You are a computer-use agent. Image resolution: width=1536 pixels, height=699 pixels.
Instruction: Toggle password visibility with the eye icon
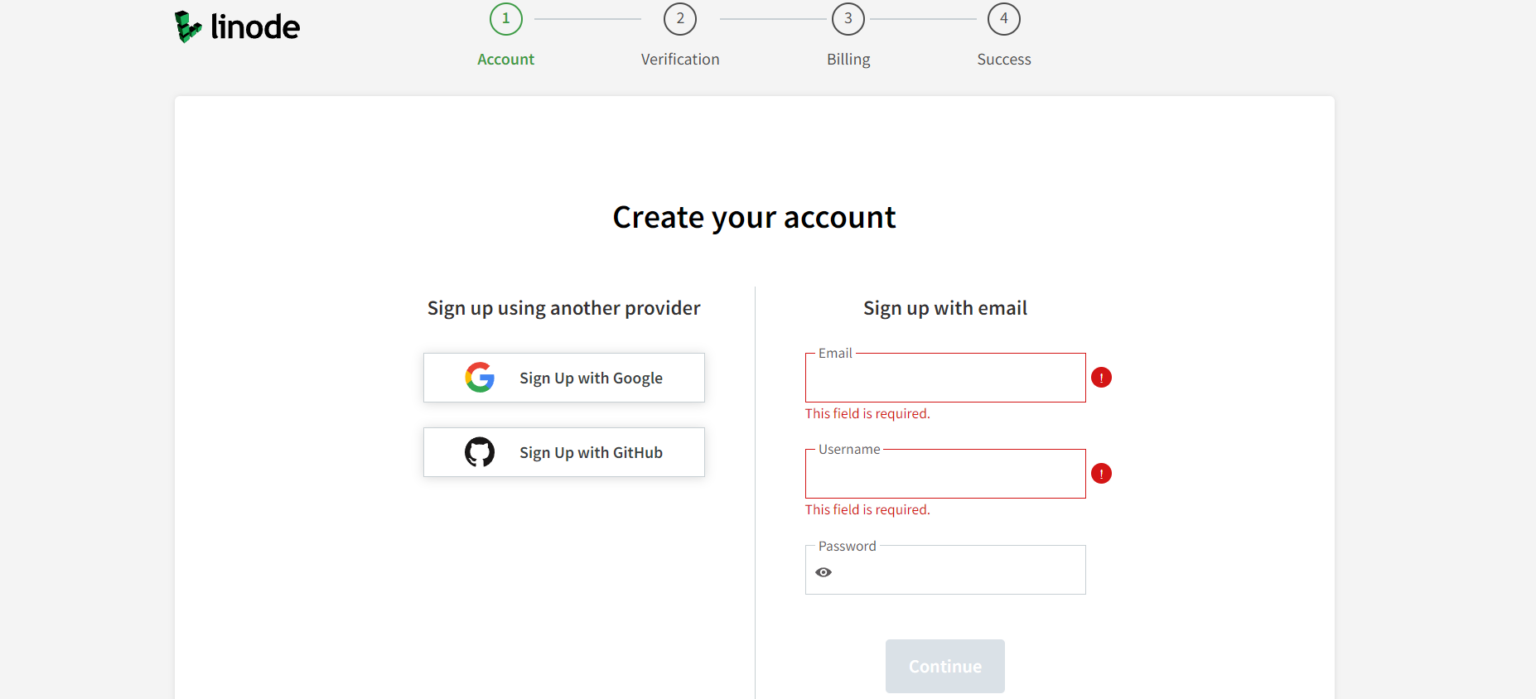coord(823,571)
